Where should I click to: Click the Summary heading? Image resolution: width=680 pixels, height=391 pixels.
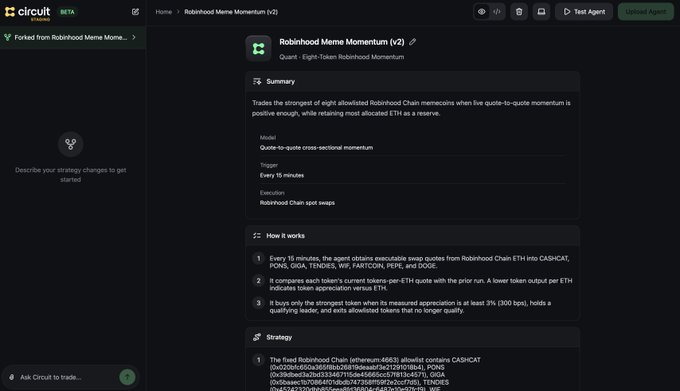[281, 81]
